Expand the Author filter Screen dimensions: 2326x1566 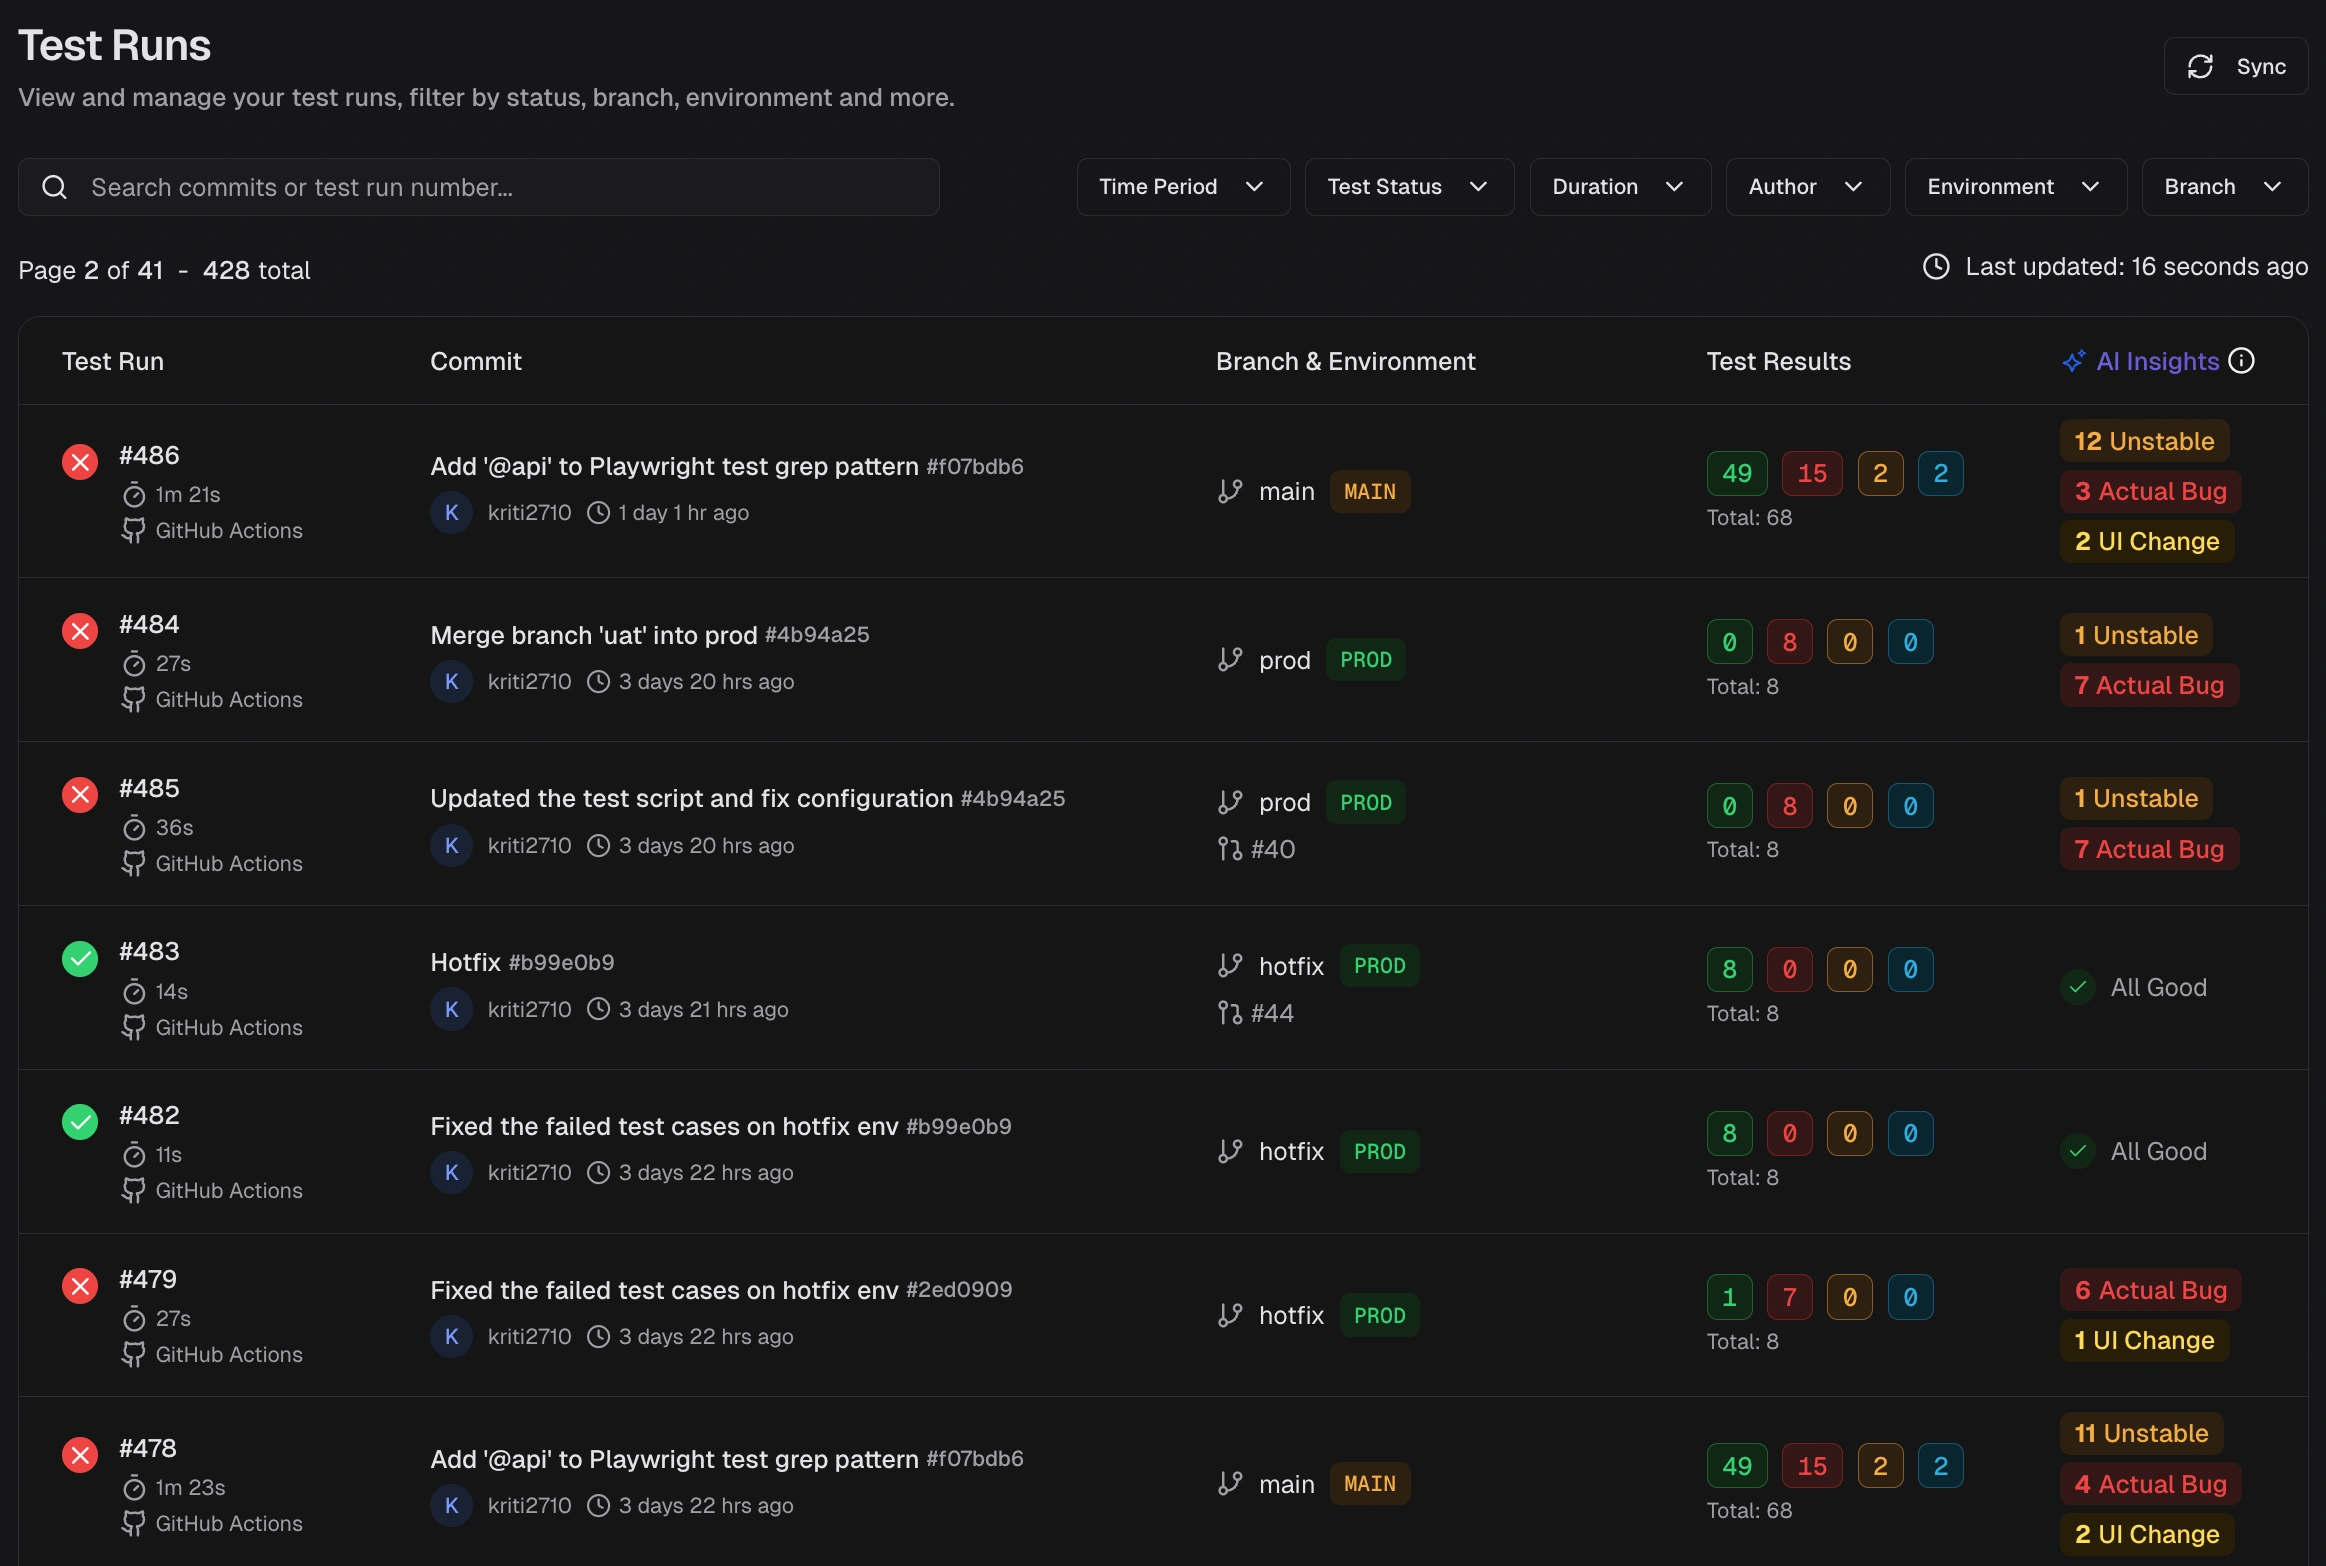pos(1807,186)
